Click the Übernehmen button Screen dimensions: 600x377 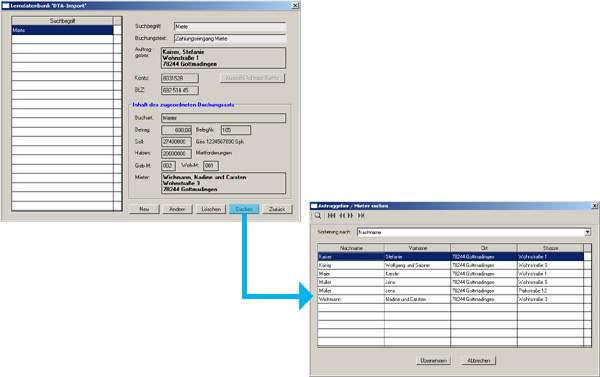(433, 361)
